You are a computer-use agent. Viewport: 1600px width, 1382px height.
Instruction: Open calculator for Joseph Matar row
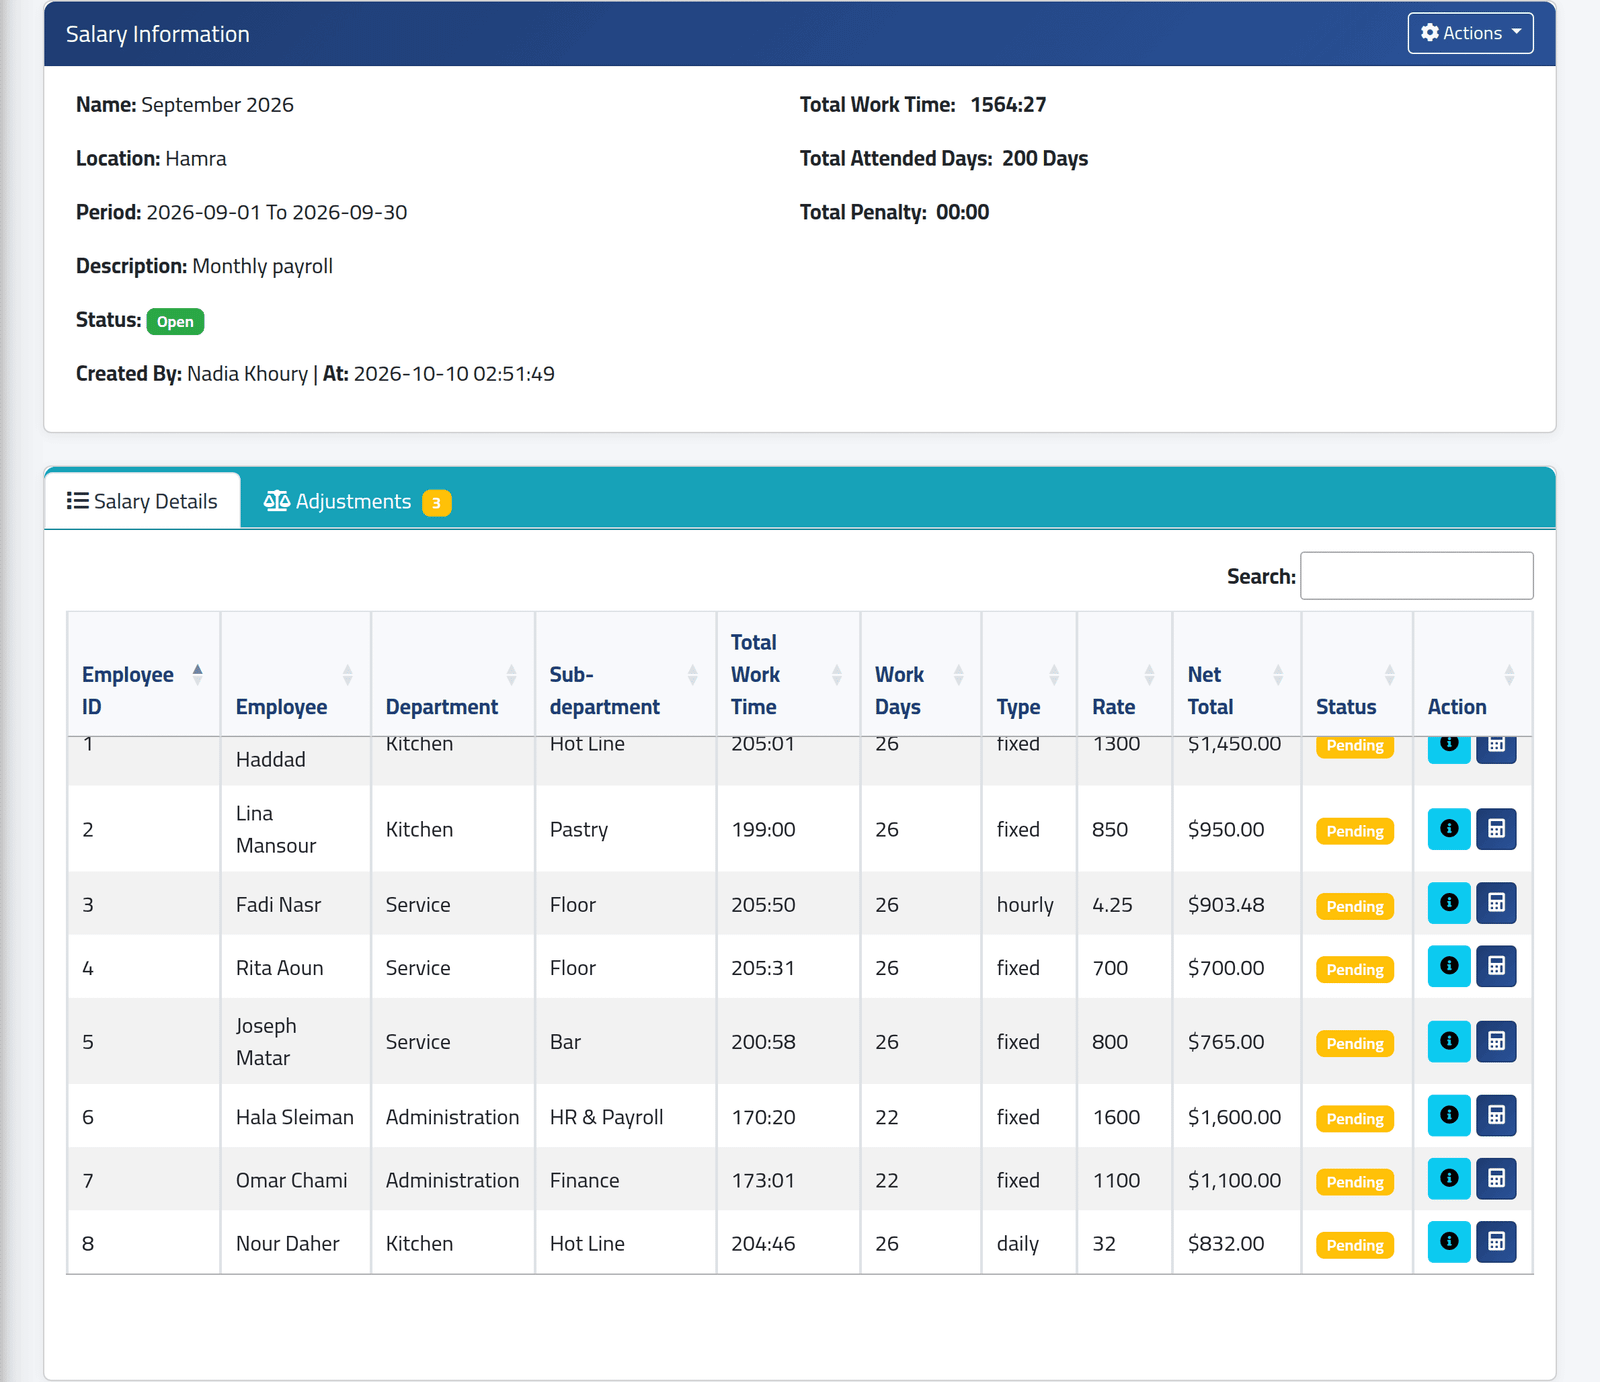point(1496,1041)
